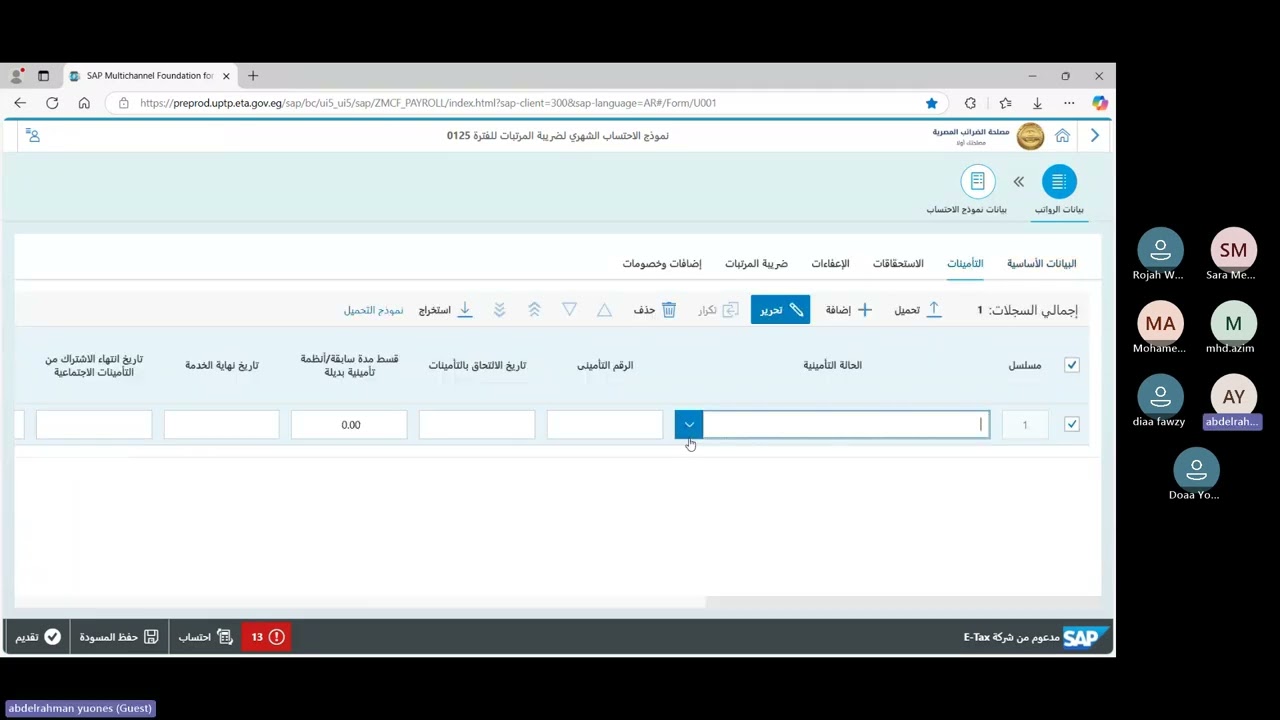
Task: Switch to the الاستحقاقات tab
Action: pyautogui.click(x=898, y=263)
